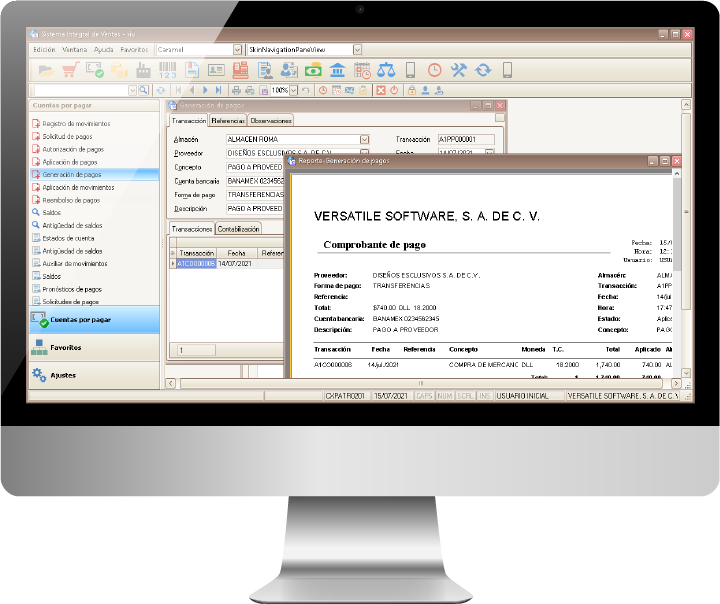Open Solicitud de pagos in sidebar

[62, 136]
